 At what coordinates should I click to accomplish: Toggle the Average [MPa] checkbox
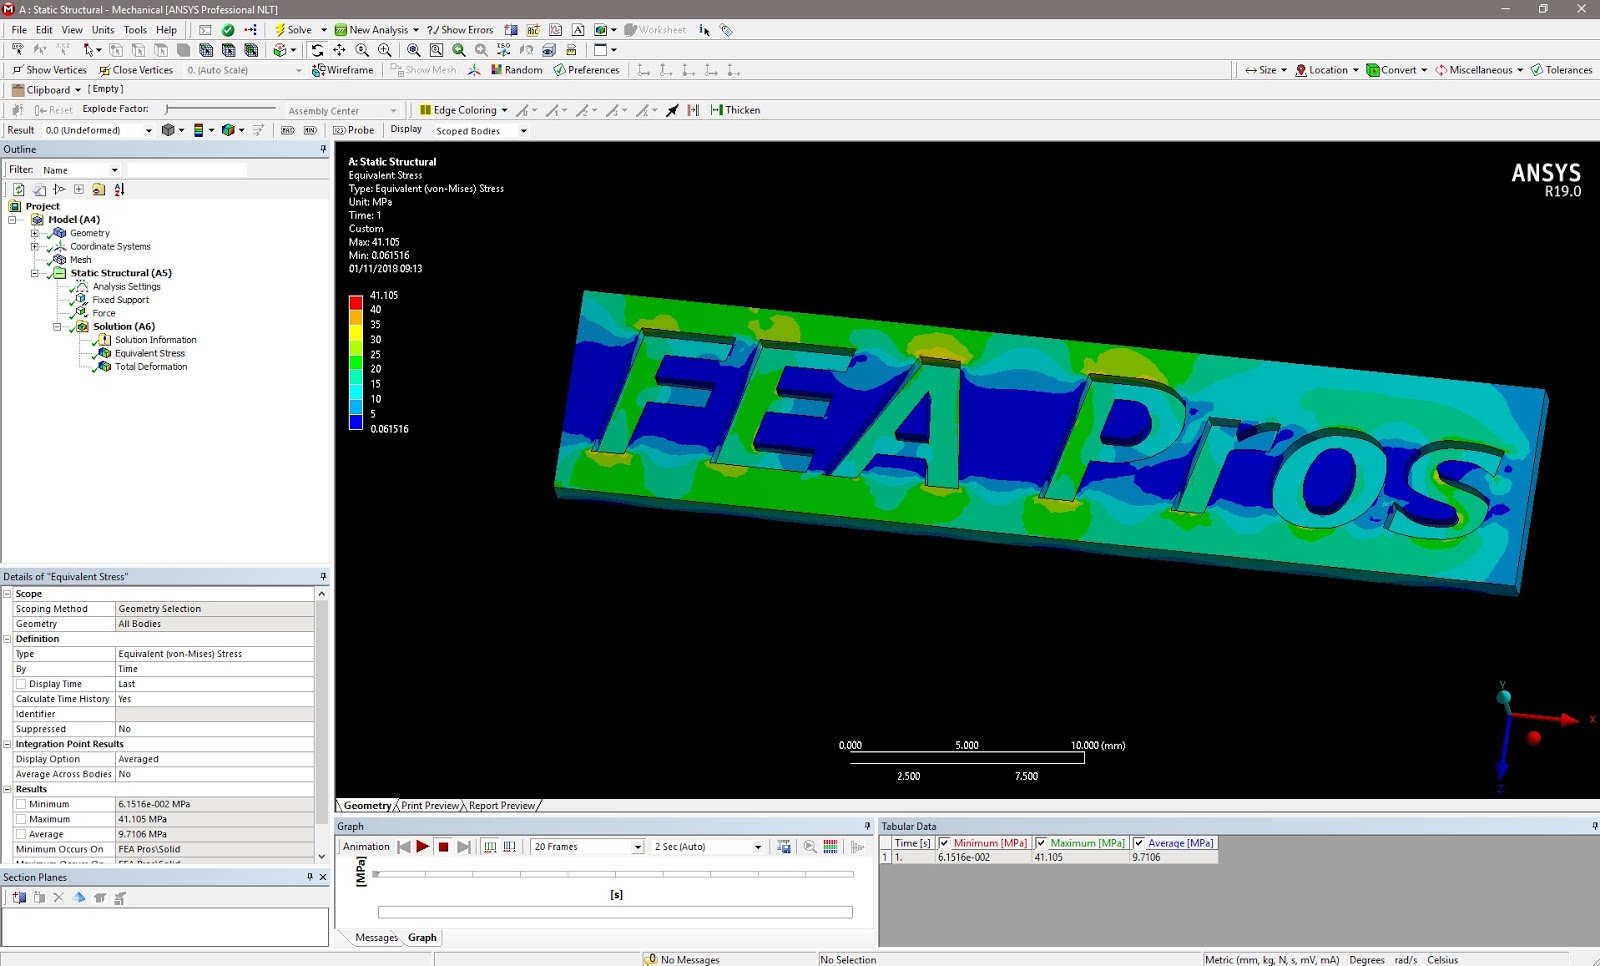[1140, 843]
